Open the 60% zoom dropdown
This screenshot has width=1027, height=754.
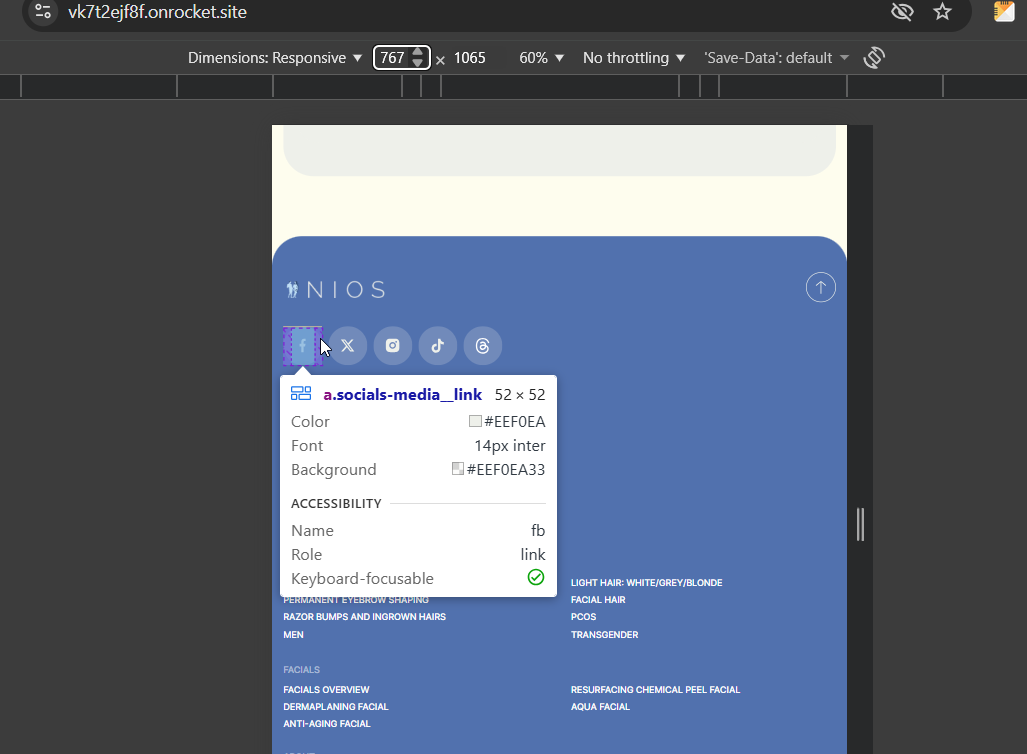(541, 58)
